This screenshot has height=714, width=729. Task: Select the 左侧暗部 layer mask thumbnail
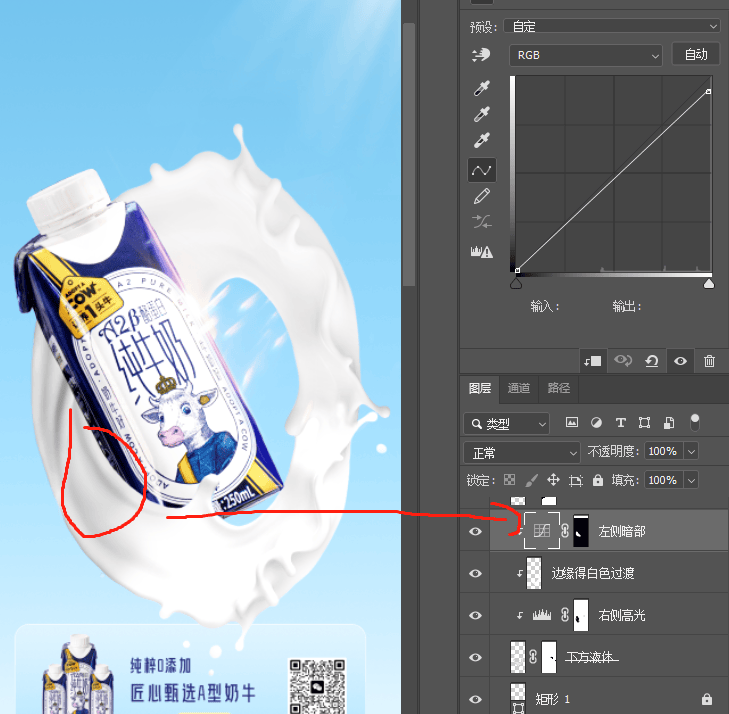[581, 530]
